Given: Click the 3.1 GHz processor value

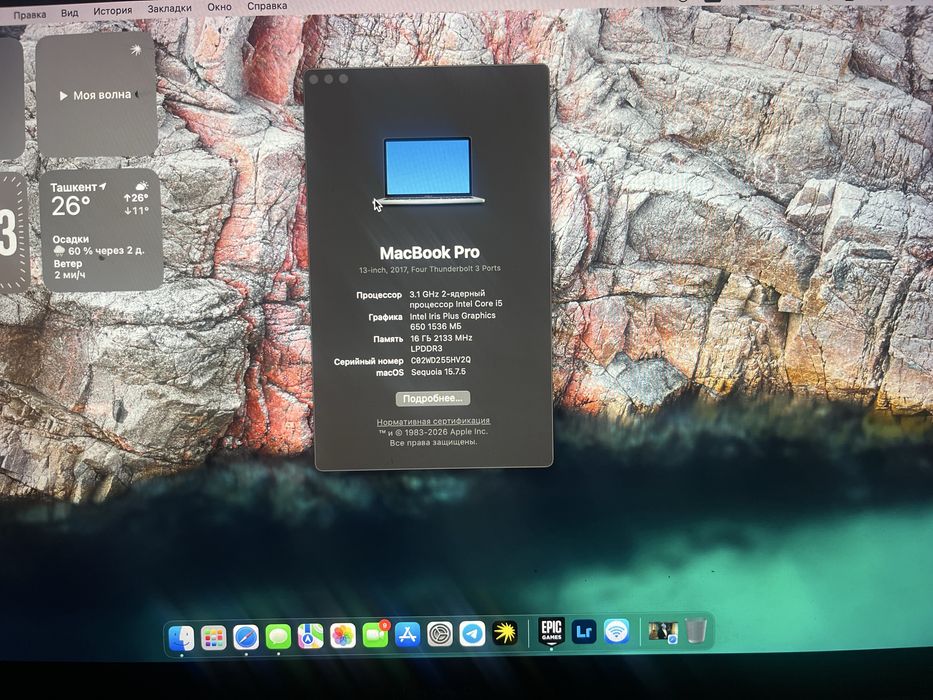Looking at the screenshot, I should pos(456,299).
